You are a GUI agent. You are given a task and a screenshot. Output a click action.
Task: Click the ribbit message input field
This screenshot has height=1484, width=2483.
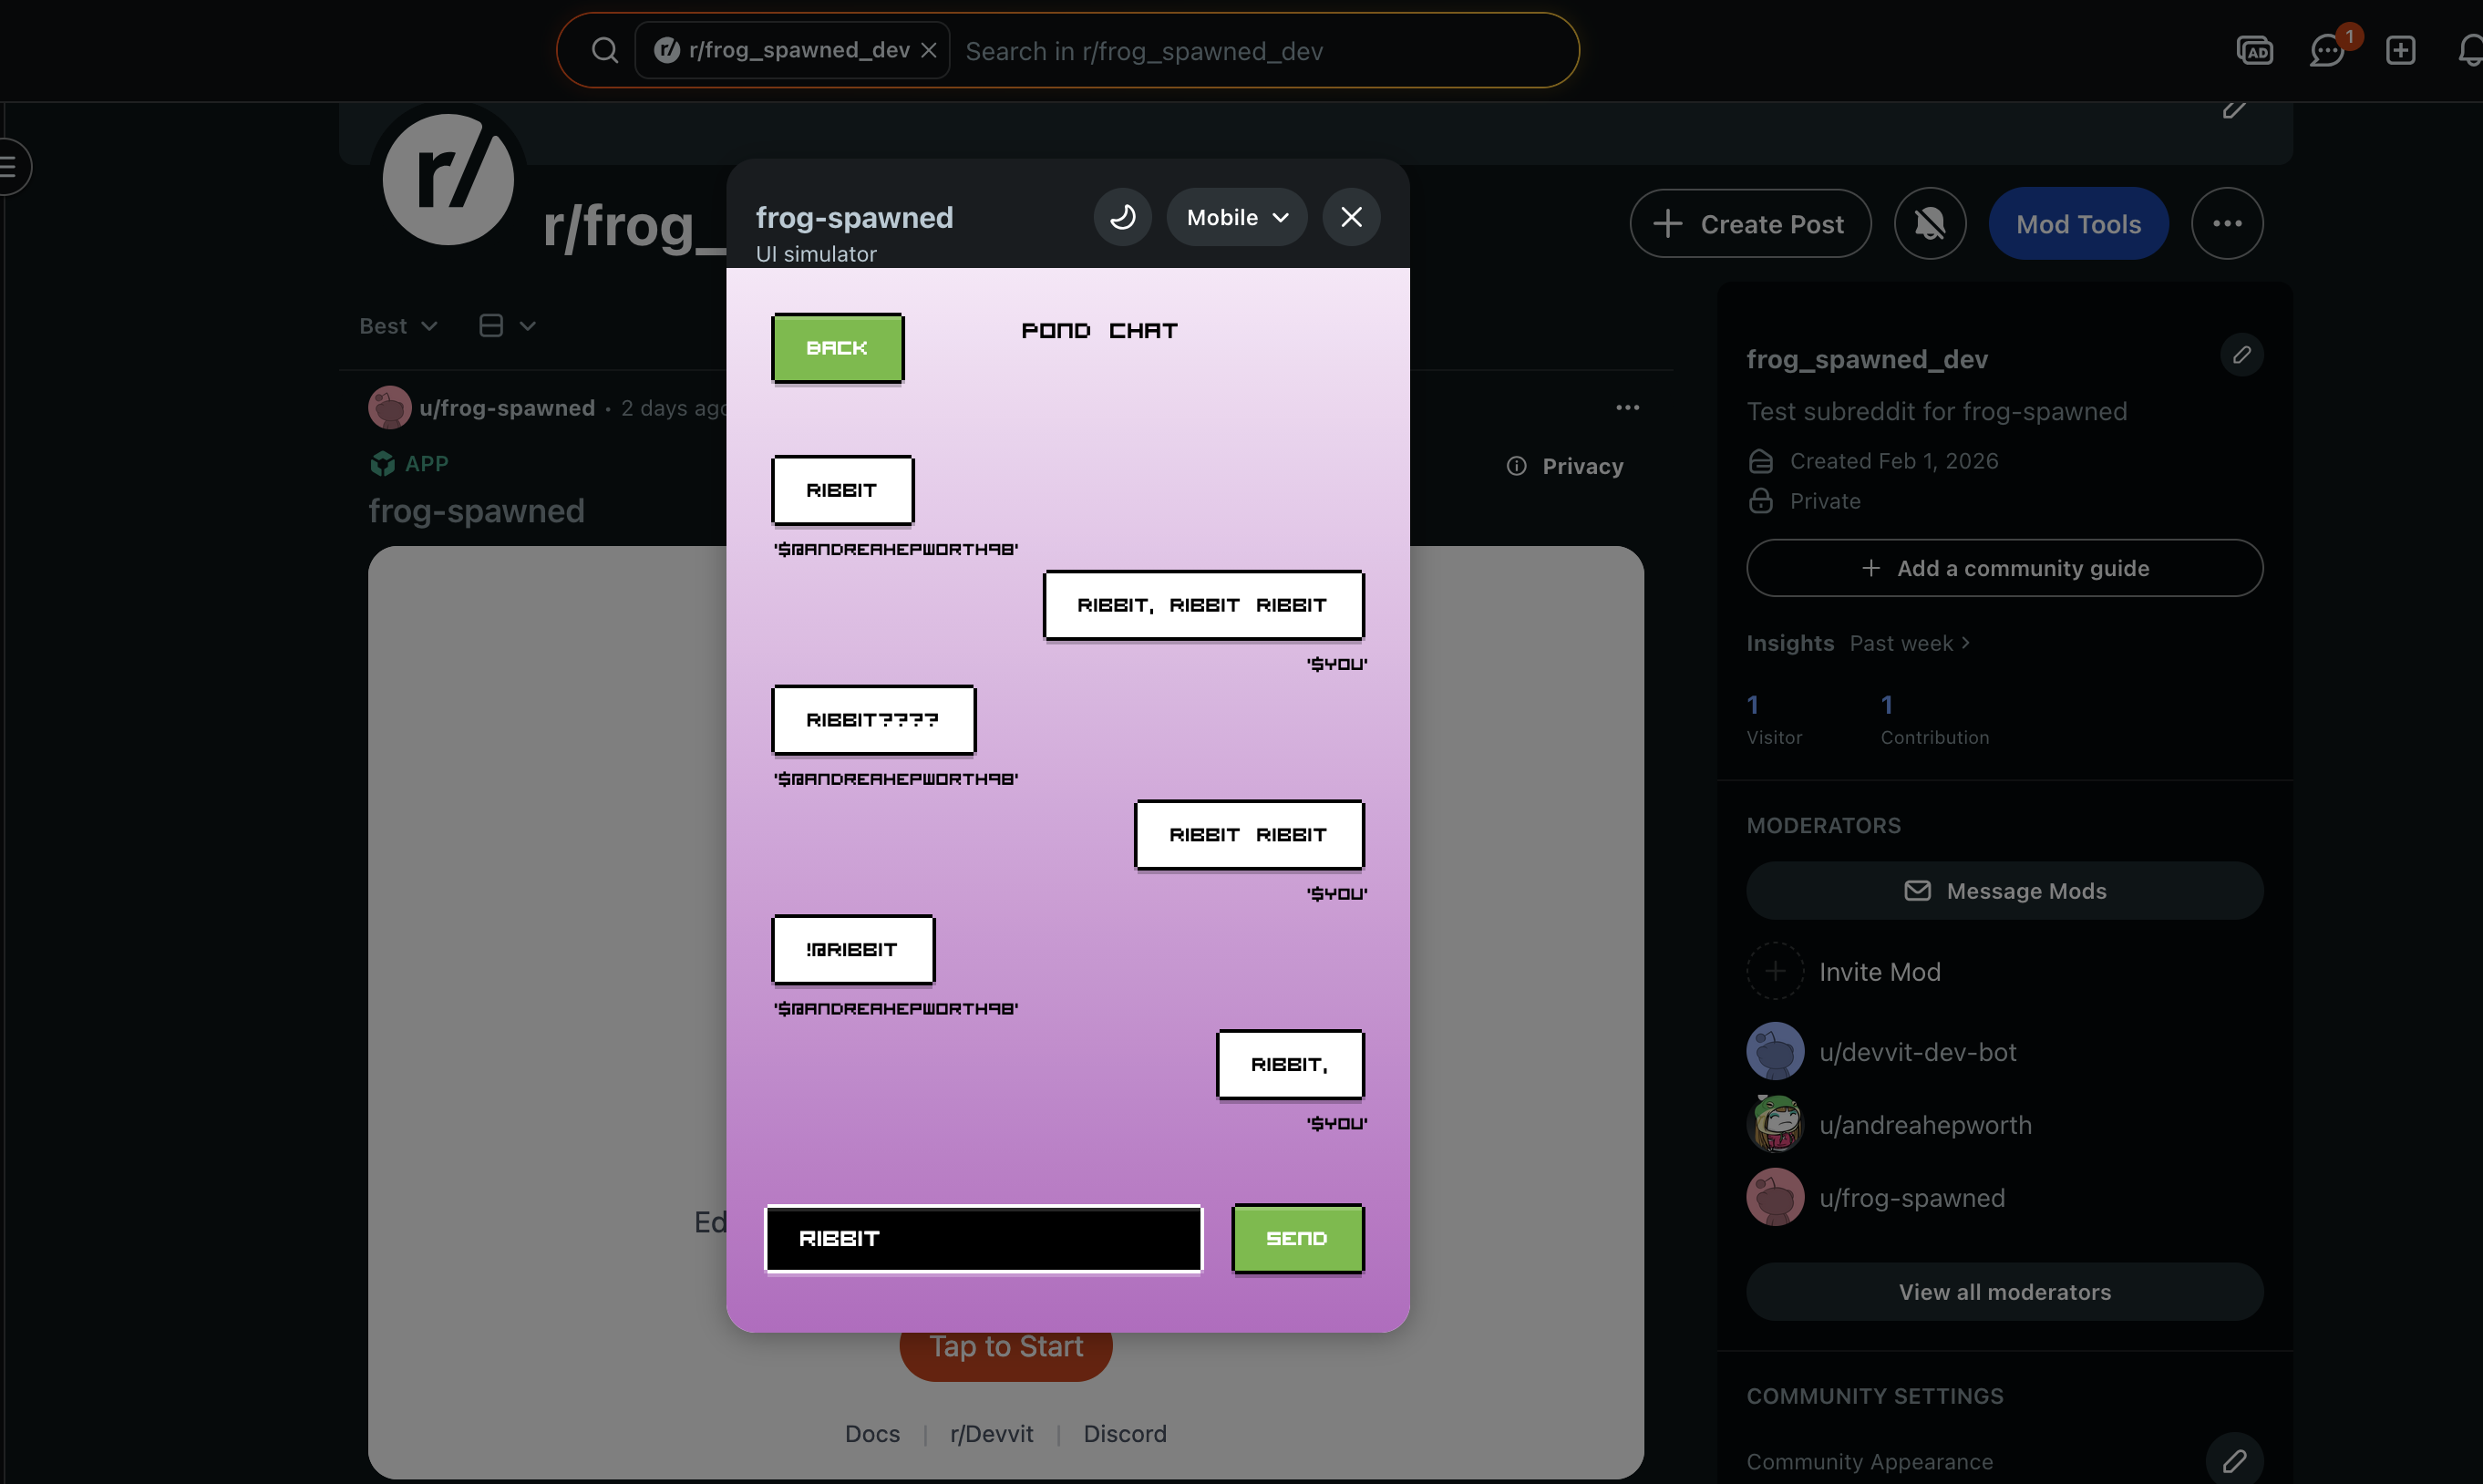click(x=983, y=1238)
